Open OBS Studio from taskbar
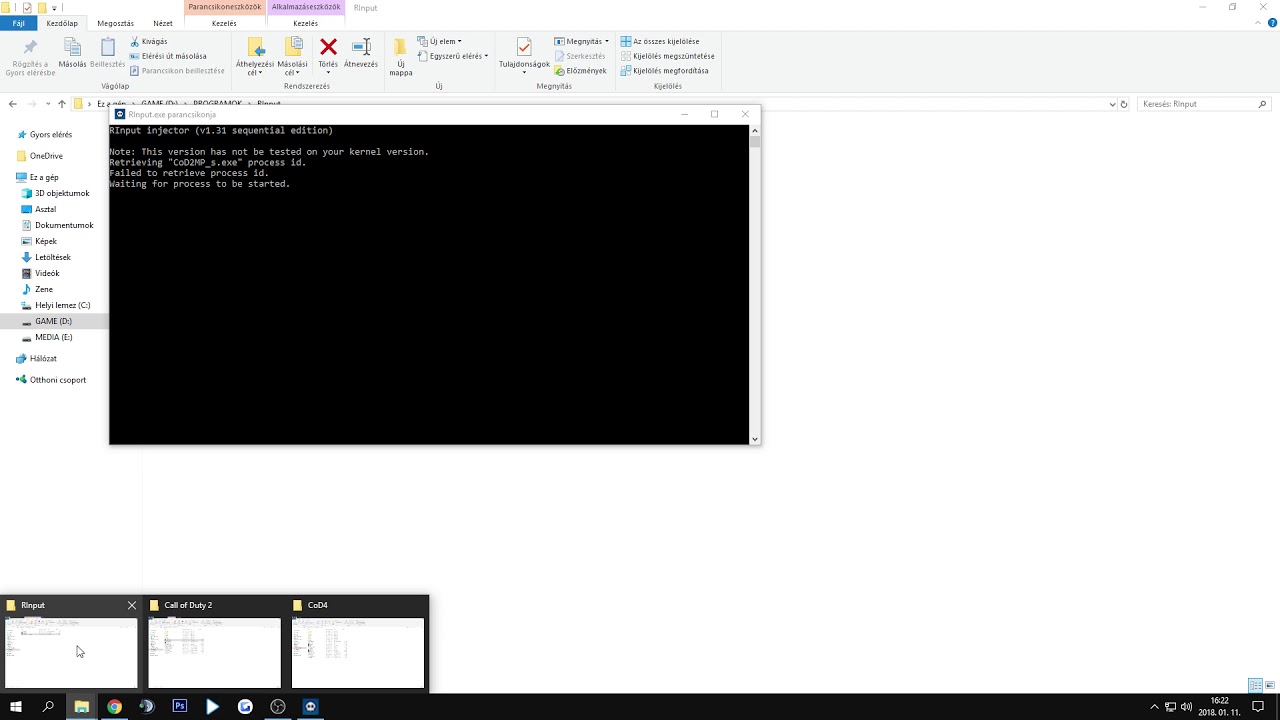 click(278, 706)
